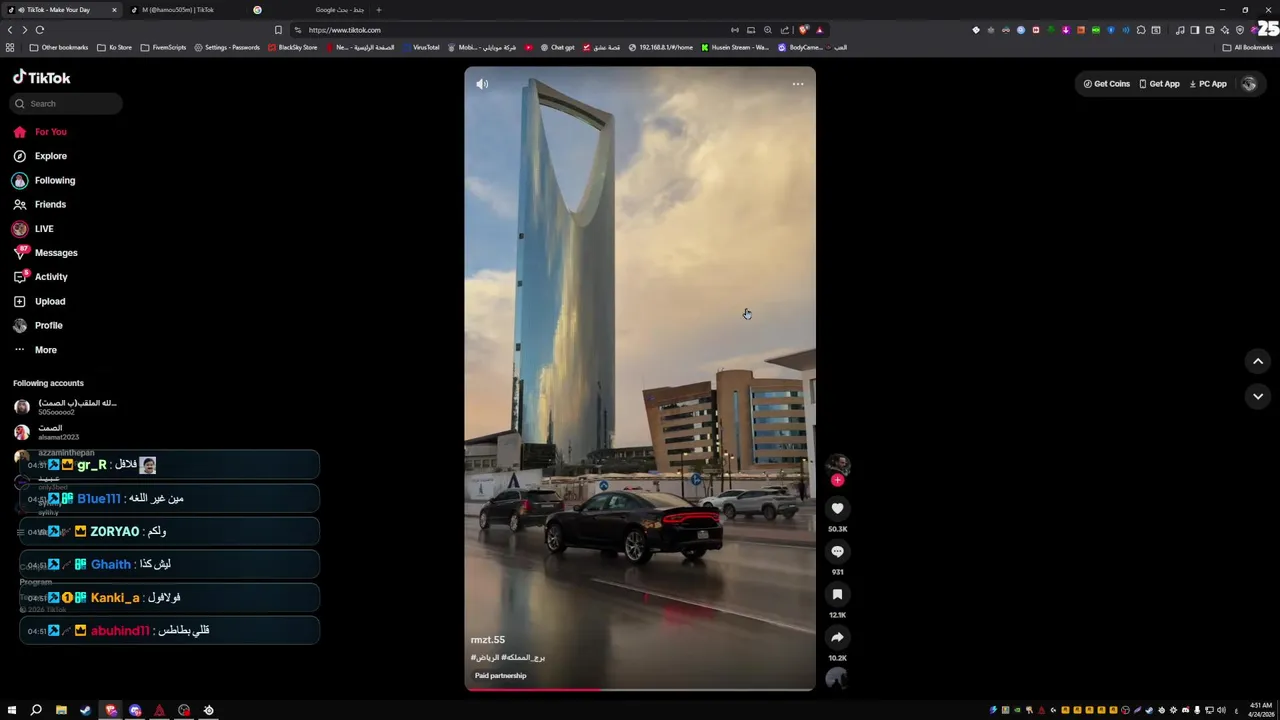Switch to the 'TikTok - Make Your Day' tab
The width and height of the screenshot is (1280, 720).
point(62,10)
